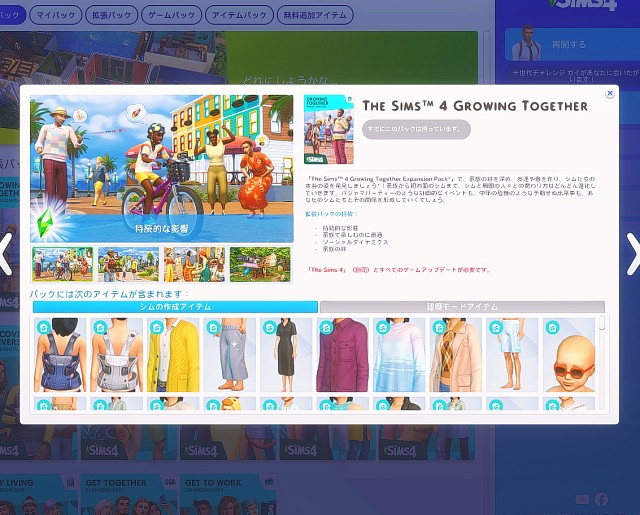The image size is (640, 515).
Task: Click pack icon on pink blazer item
Action: (439, 327)
